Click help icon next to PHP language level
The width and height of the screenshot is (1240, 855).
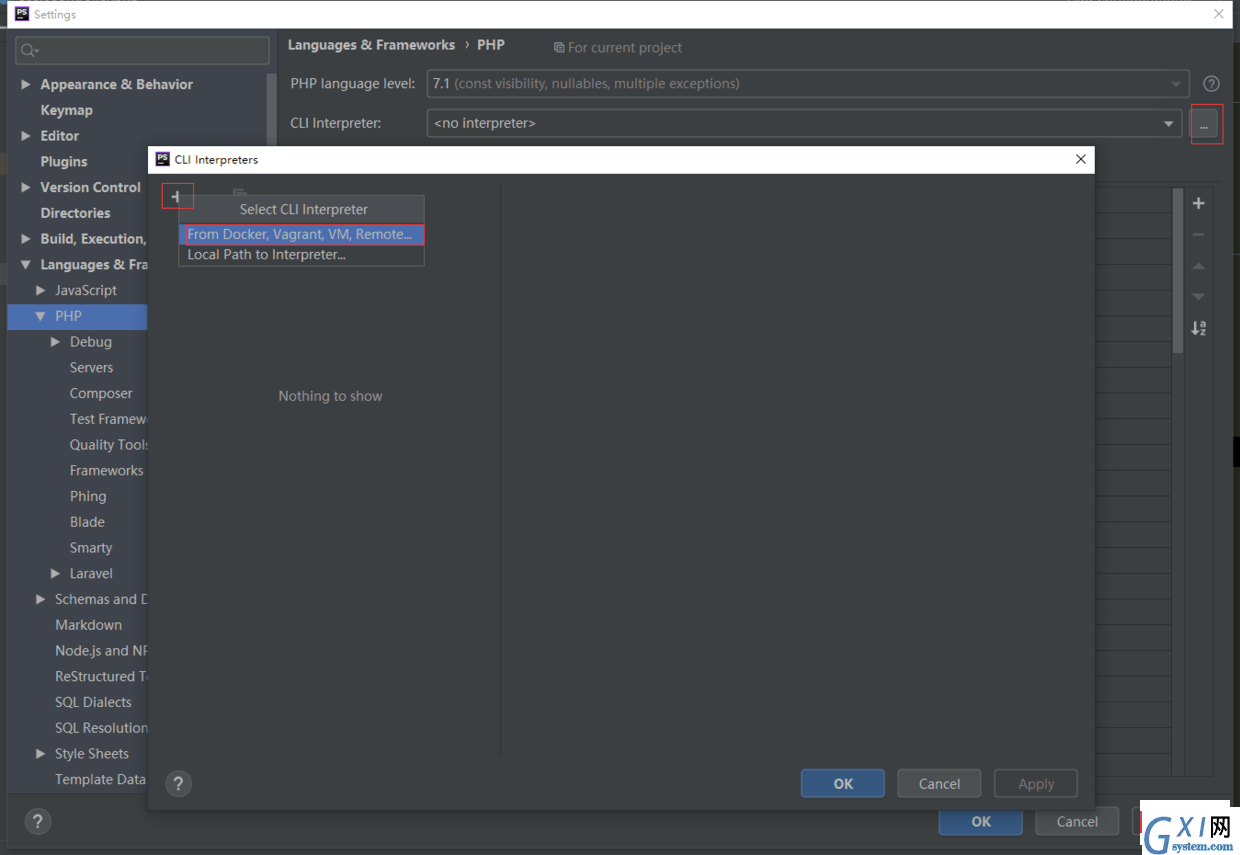click(x=1211, y=84)
